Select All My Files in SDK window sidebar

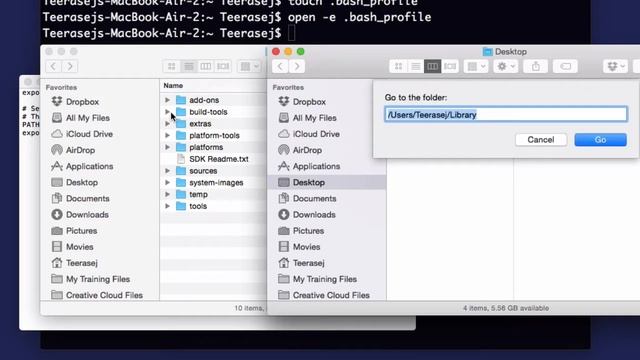point(80,118)
